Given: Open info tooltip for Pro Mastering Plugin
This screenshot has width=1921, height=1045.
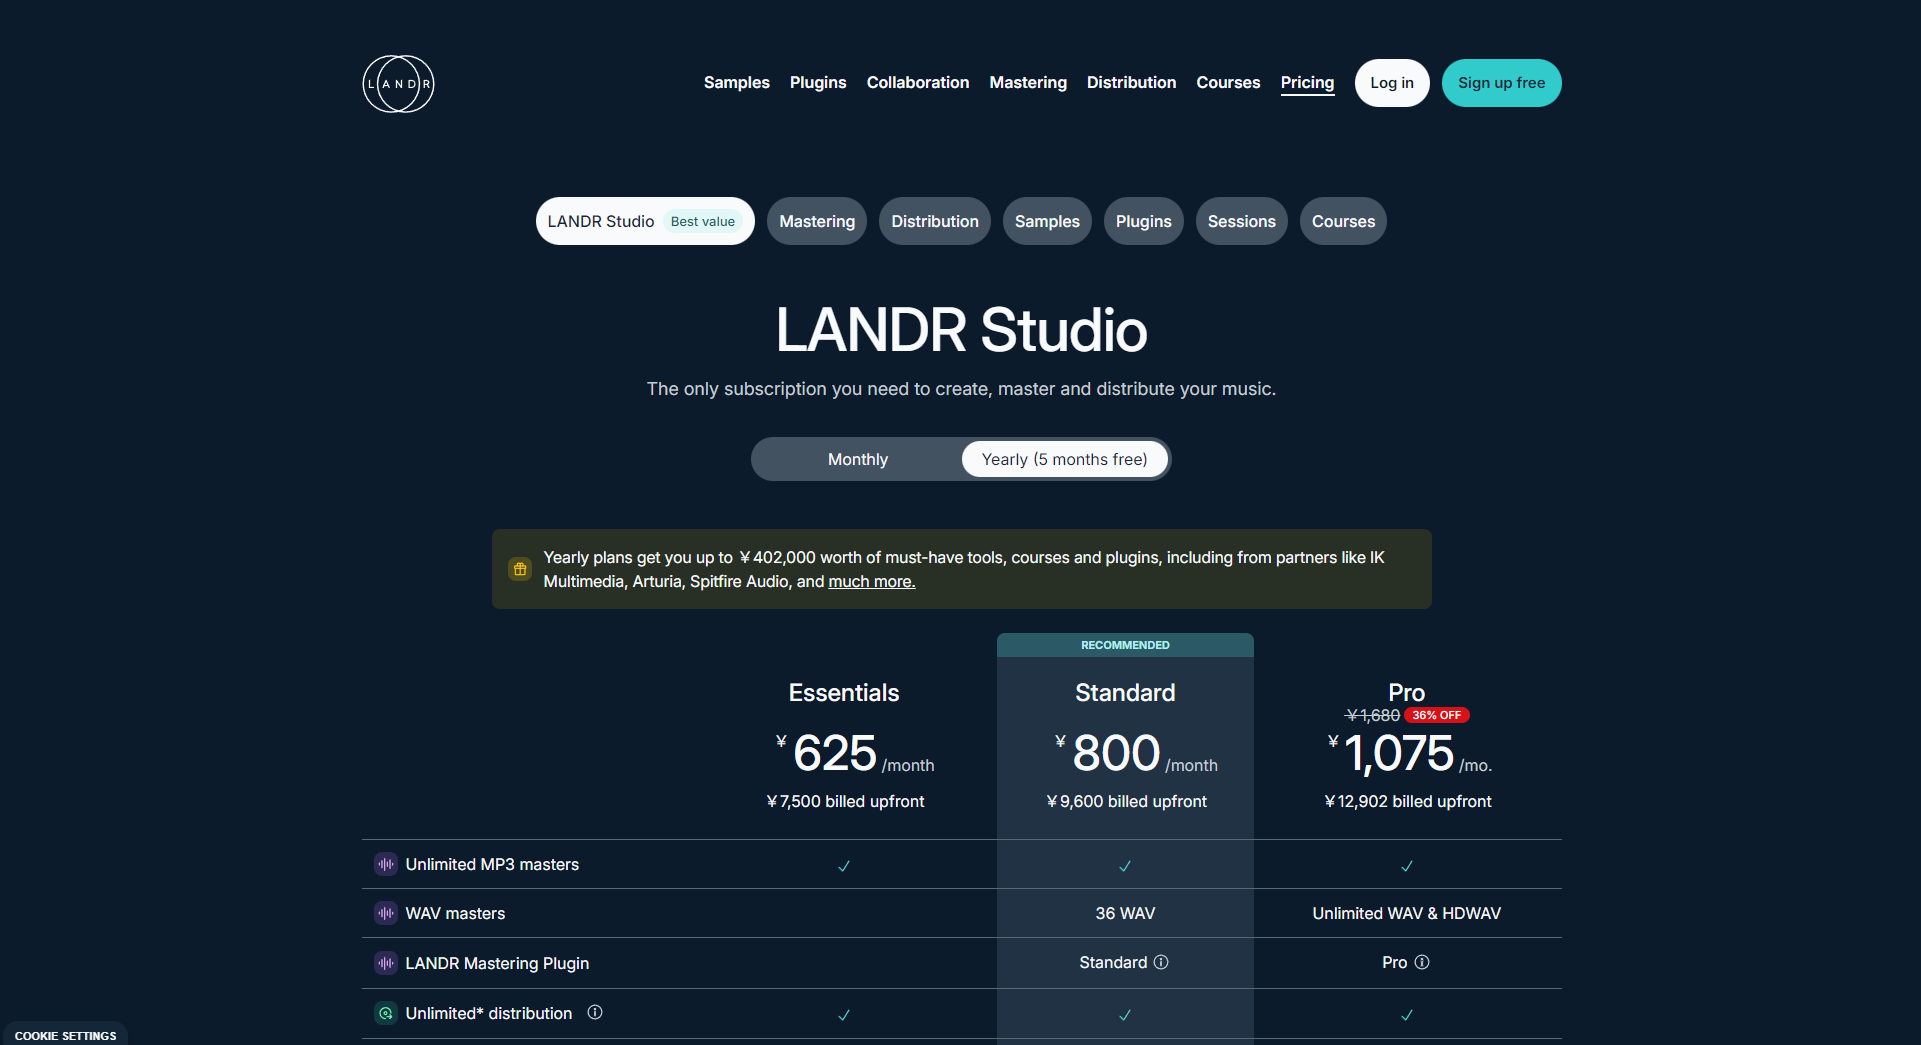Looking at the screenshot, I should 1424,962.
